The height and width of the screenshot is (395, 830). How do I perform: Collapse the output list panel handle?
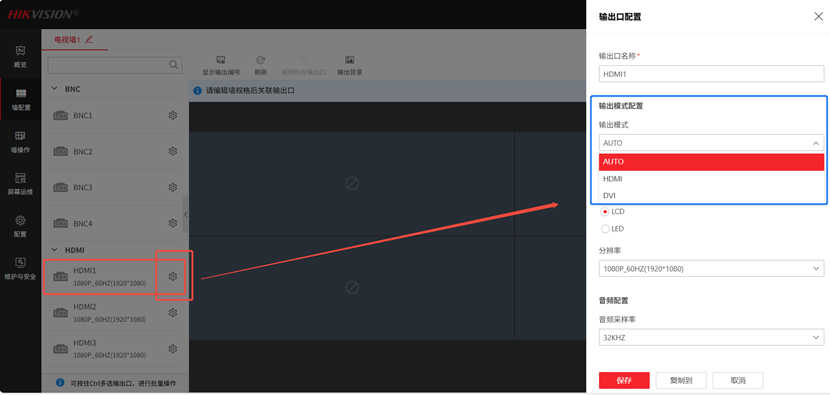click(185, 214)
